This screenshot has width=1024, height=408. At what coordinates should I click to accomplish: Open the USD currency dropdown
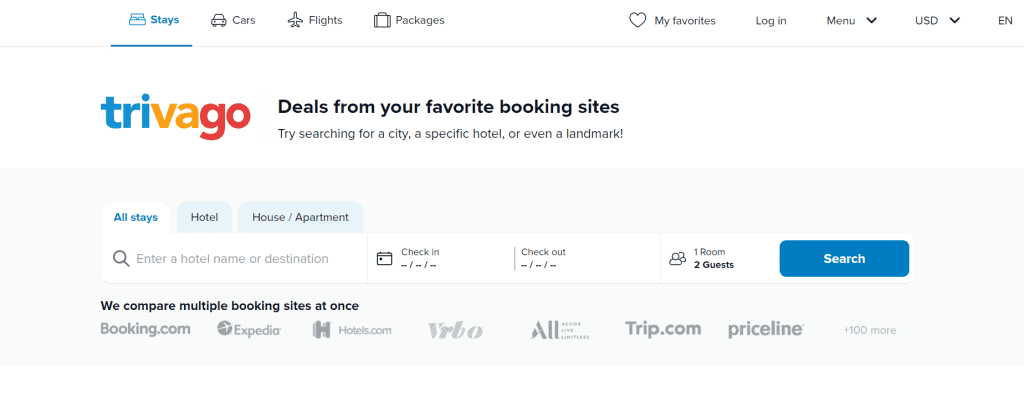click(937, 20)
